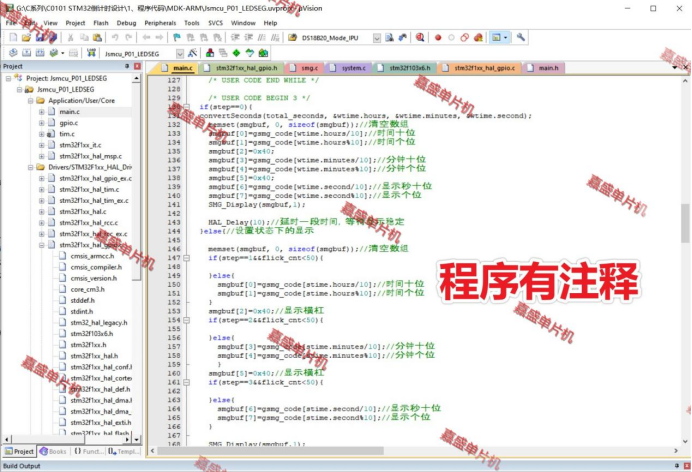Open the Pack Installer

tap(263, 53)
